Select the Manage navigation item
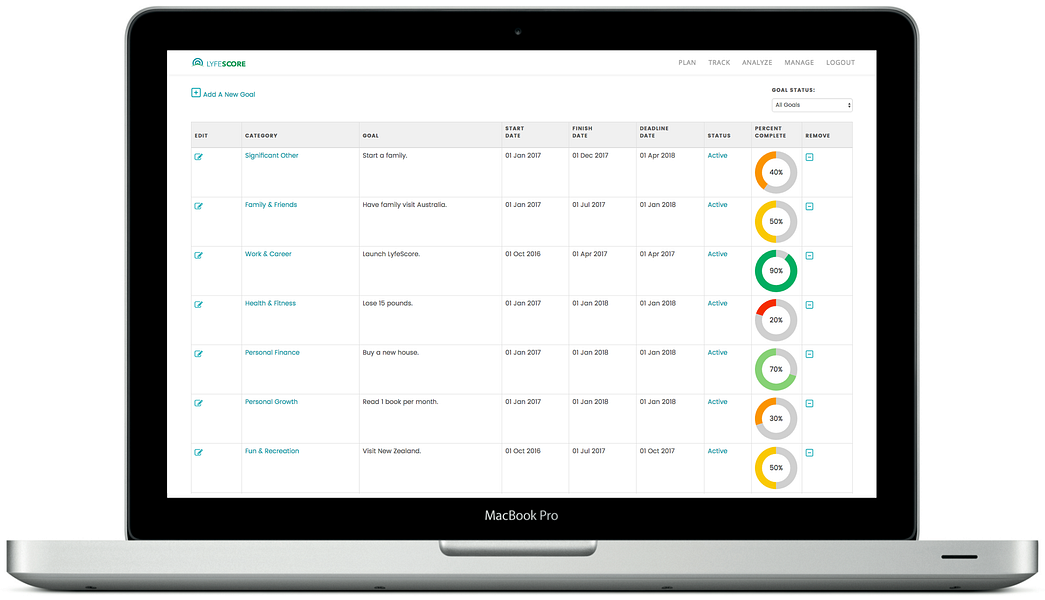Screen dimensions: 1045x600 799,63
